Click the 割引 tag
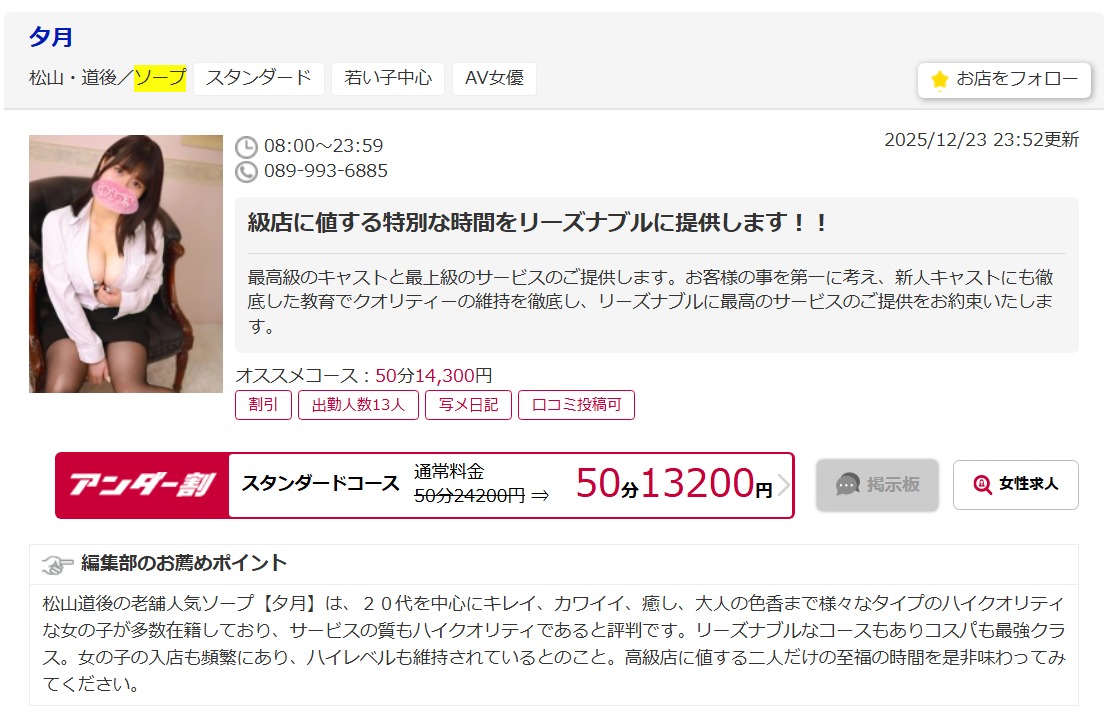 coord(263,405)
